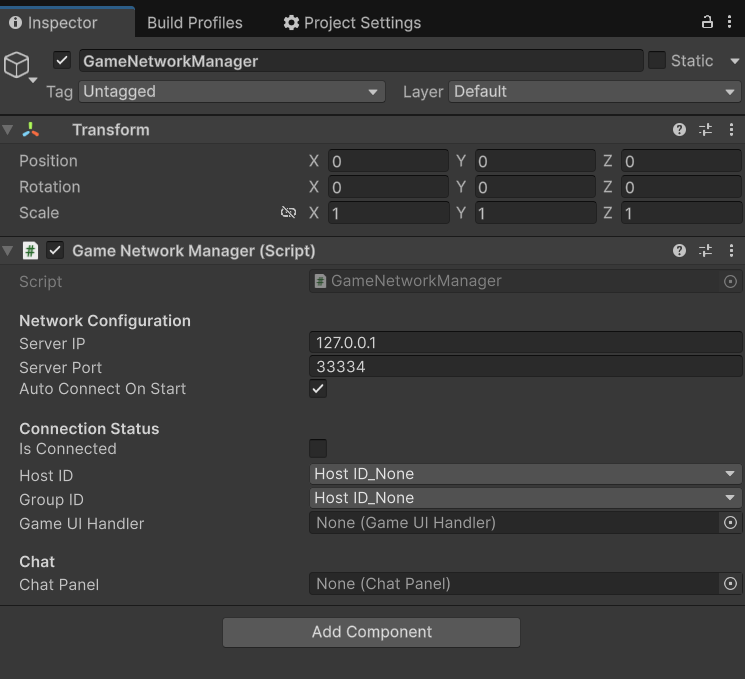The width and height of the screenshot is (745, 679).
Task: Open object picker for Chat Panel
Action: pos(730,583)
